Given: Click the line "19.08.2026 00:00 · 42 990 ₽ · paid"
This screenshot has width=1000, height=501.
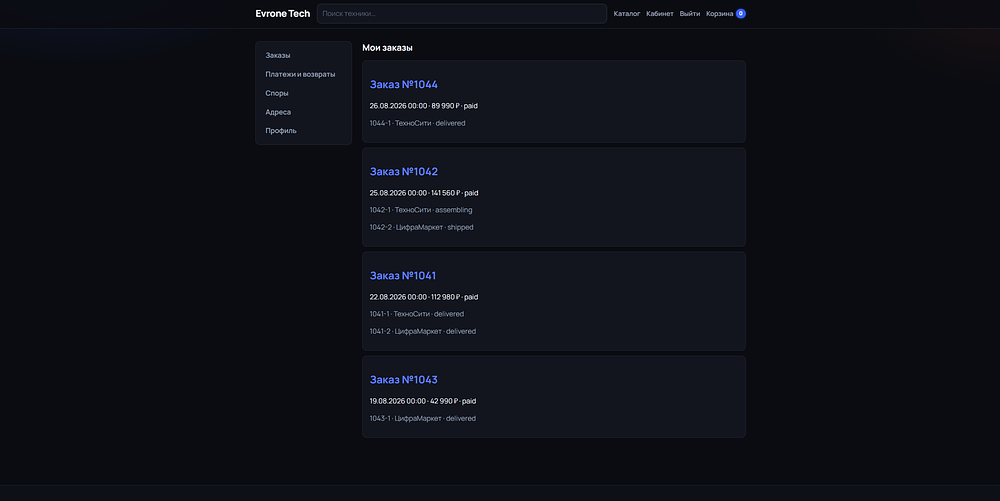Looking at the screenshot, I should point(423,401).
